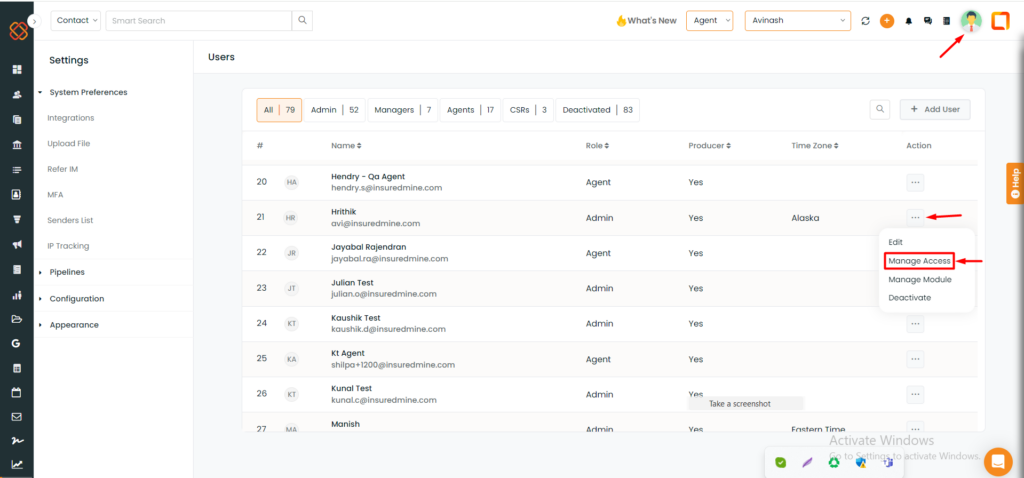Switch to the Deactivated 83 filter tab
Viewport: 1024px width, 478px height.
click(598, 110)
